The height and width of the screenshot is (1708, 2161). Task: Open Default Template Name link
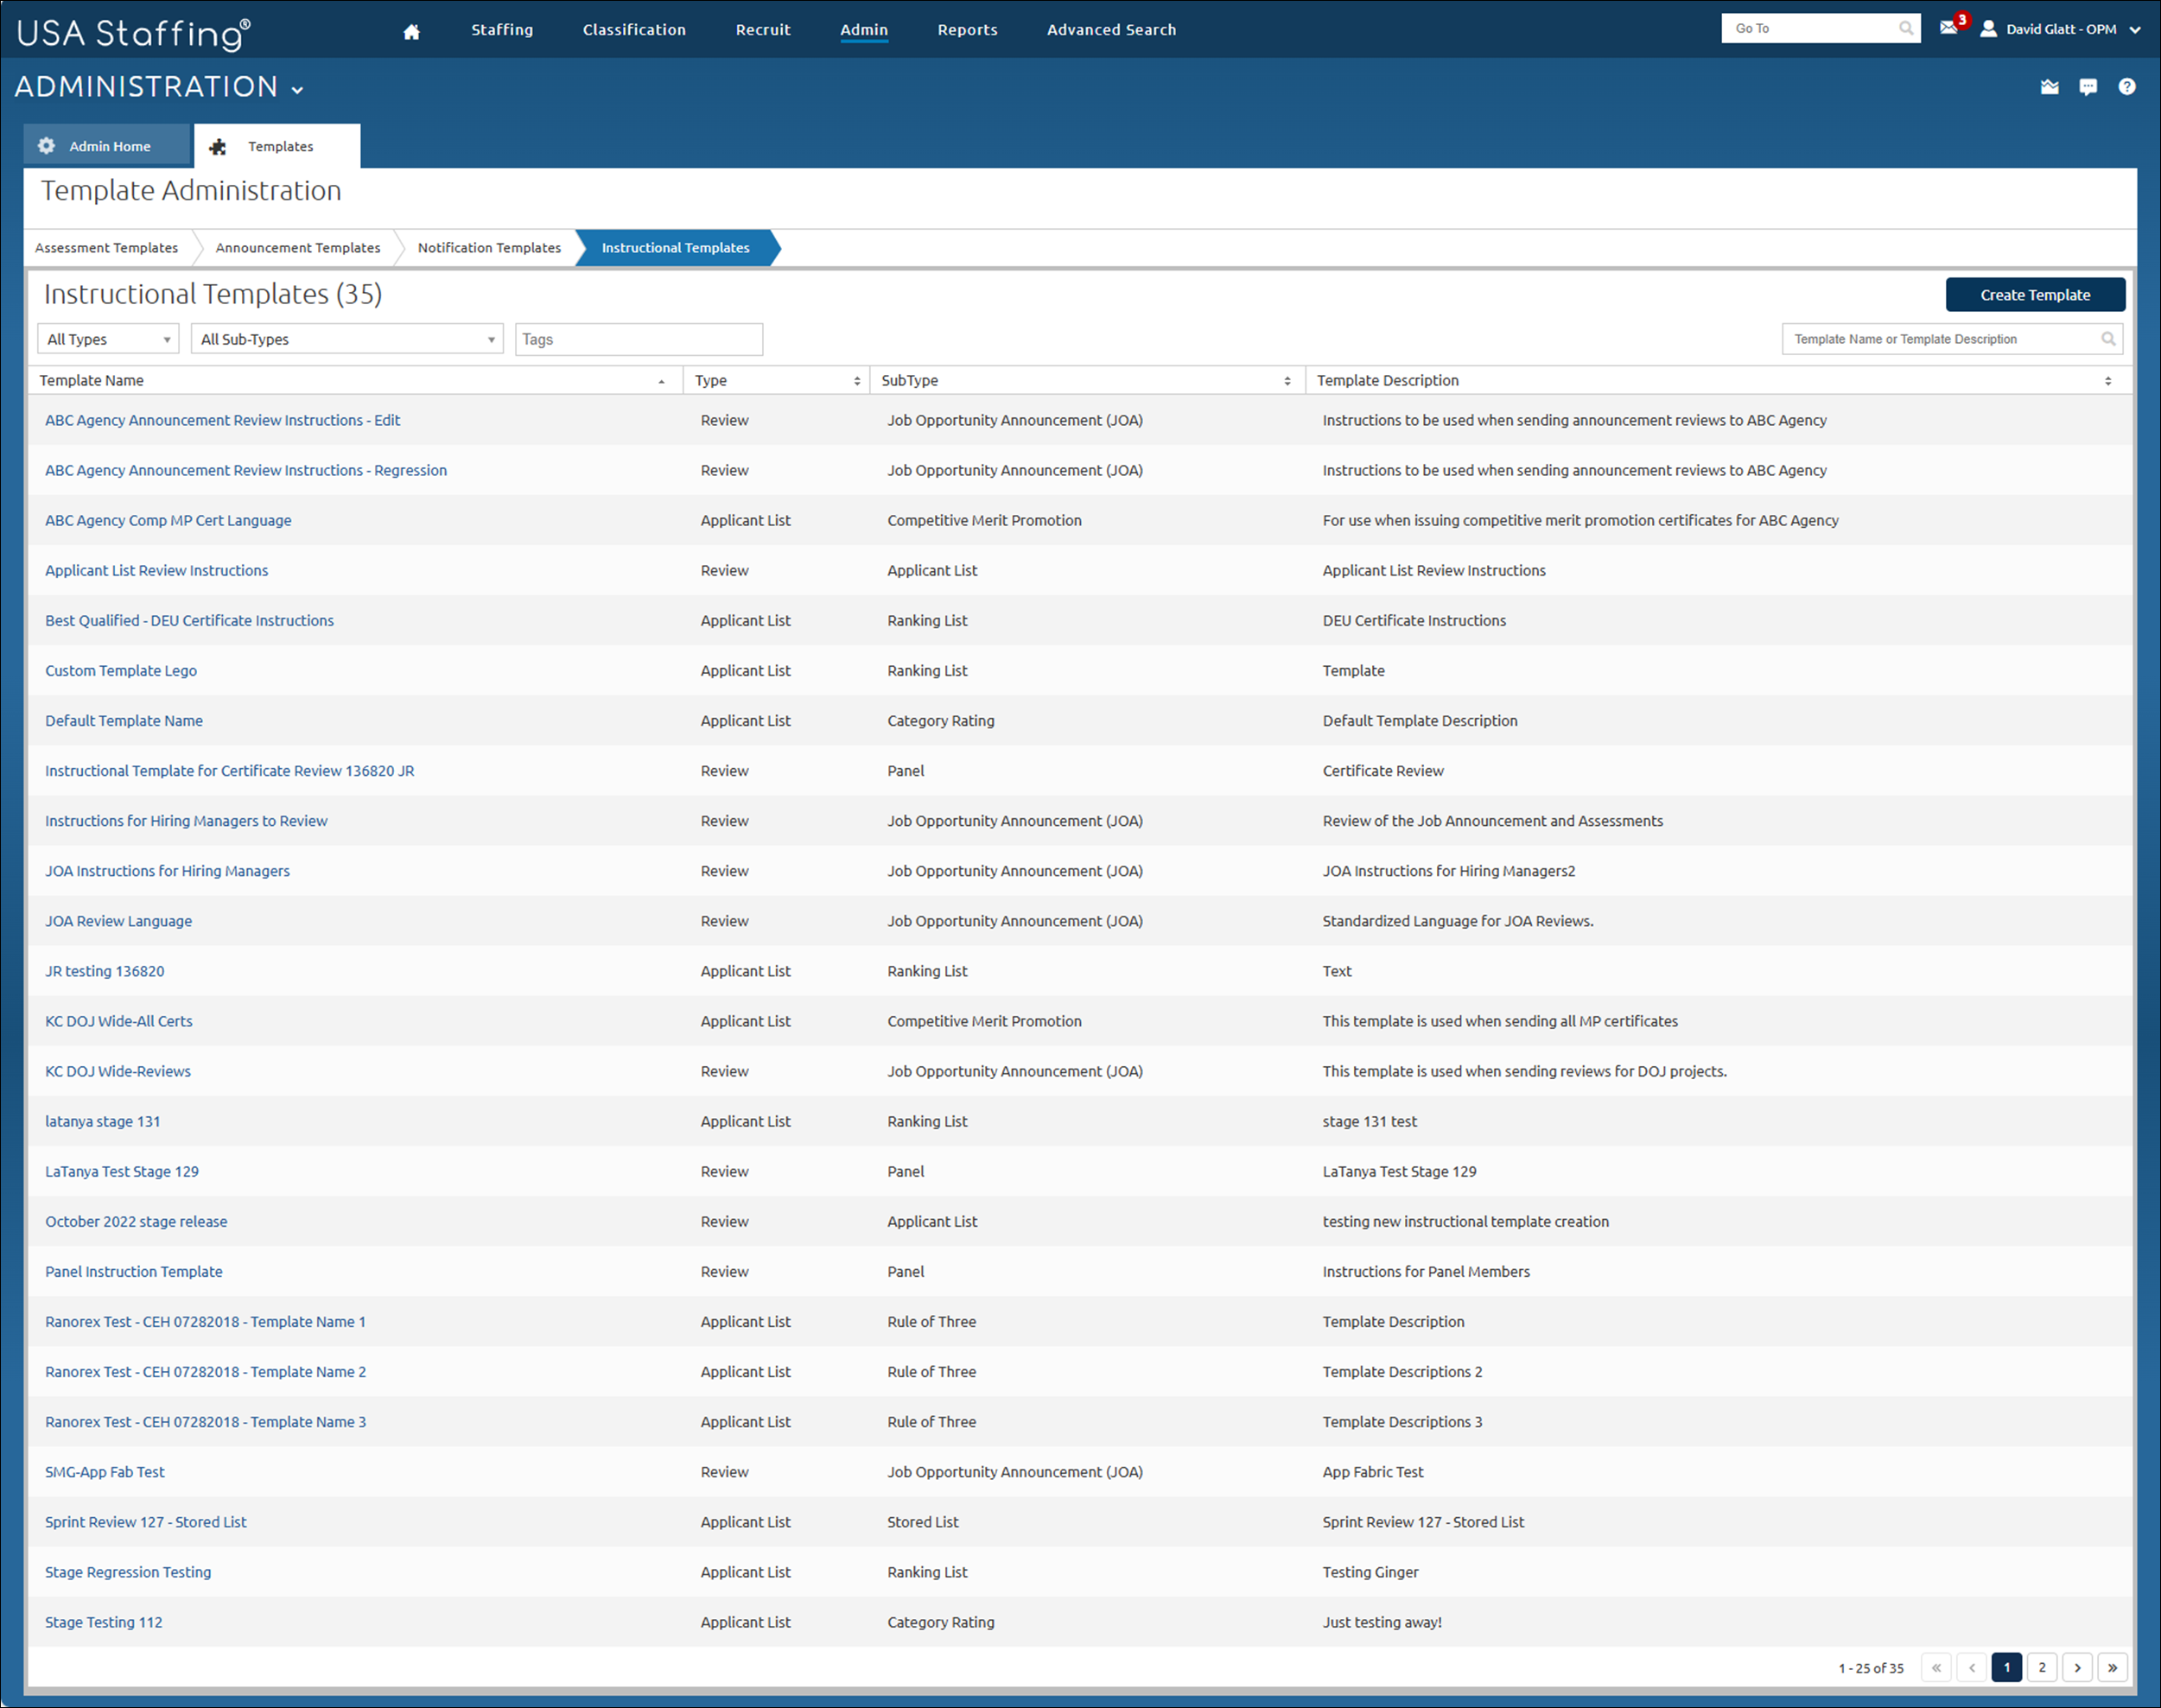click(124, 721)
